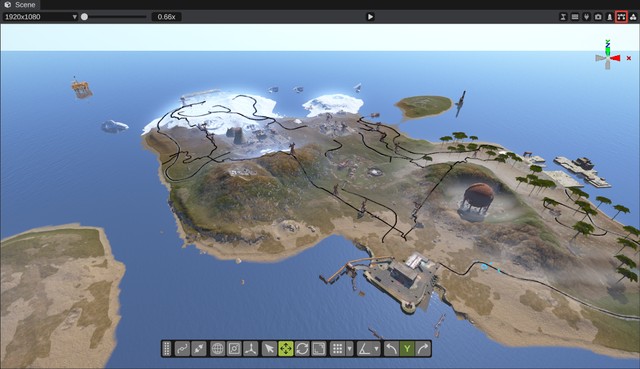Start scene playback with the play button
This screenshot has height=369, width=640.
pos(370,17)
